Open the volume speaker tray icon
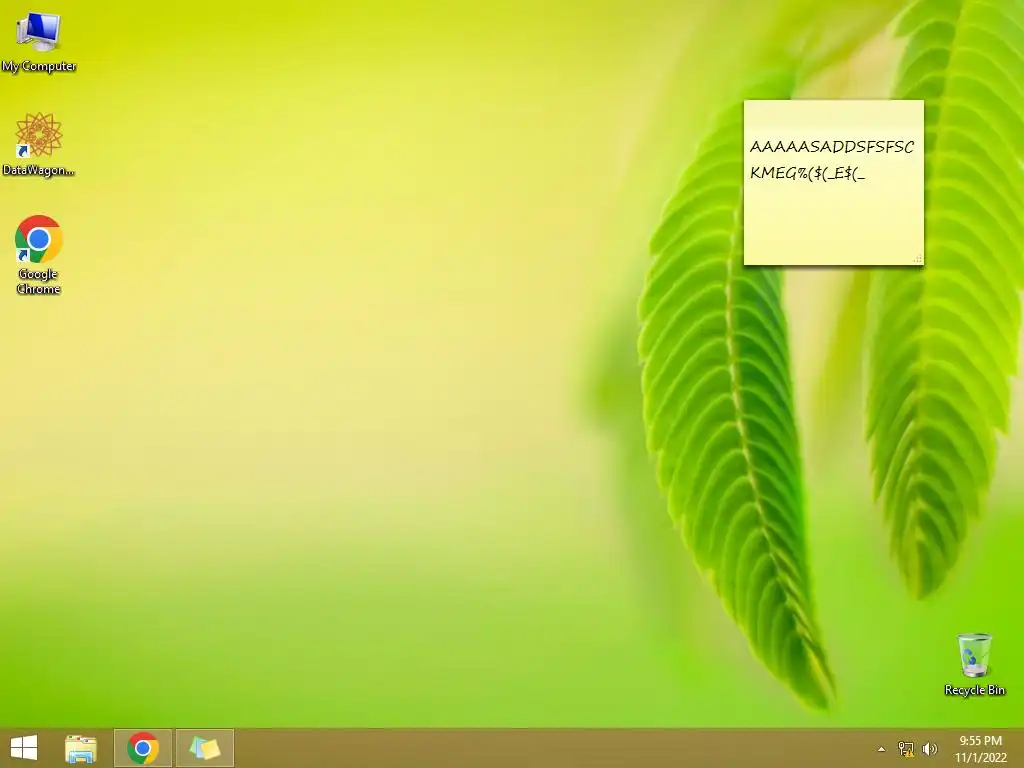Screen dimensions: 1024x768 (x=930, y=749)
